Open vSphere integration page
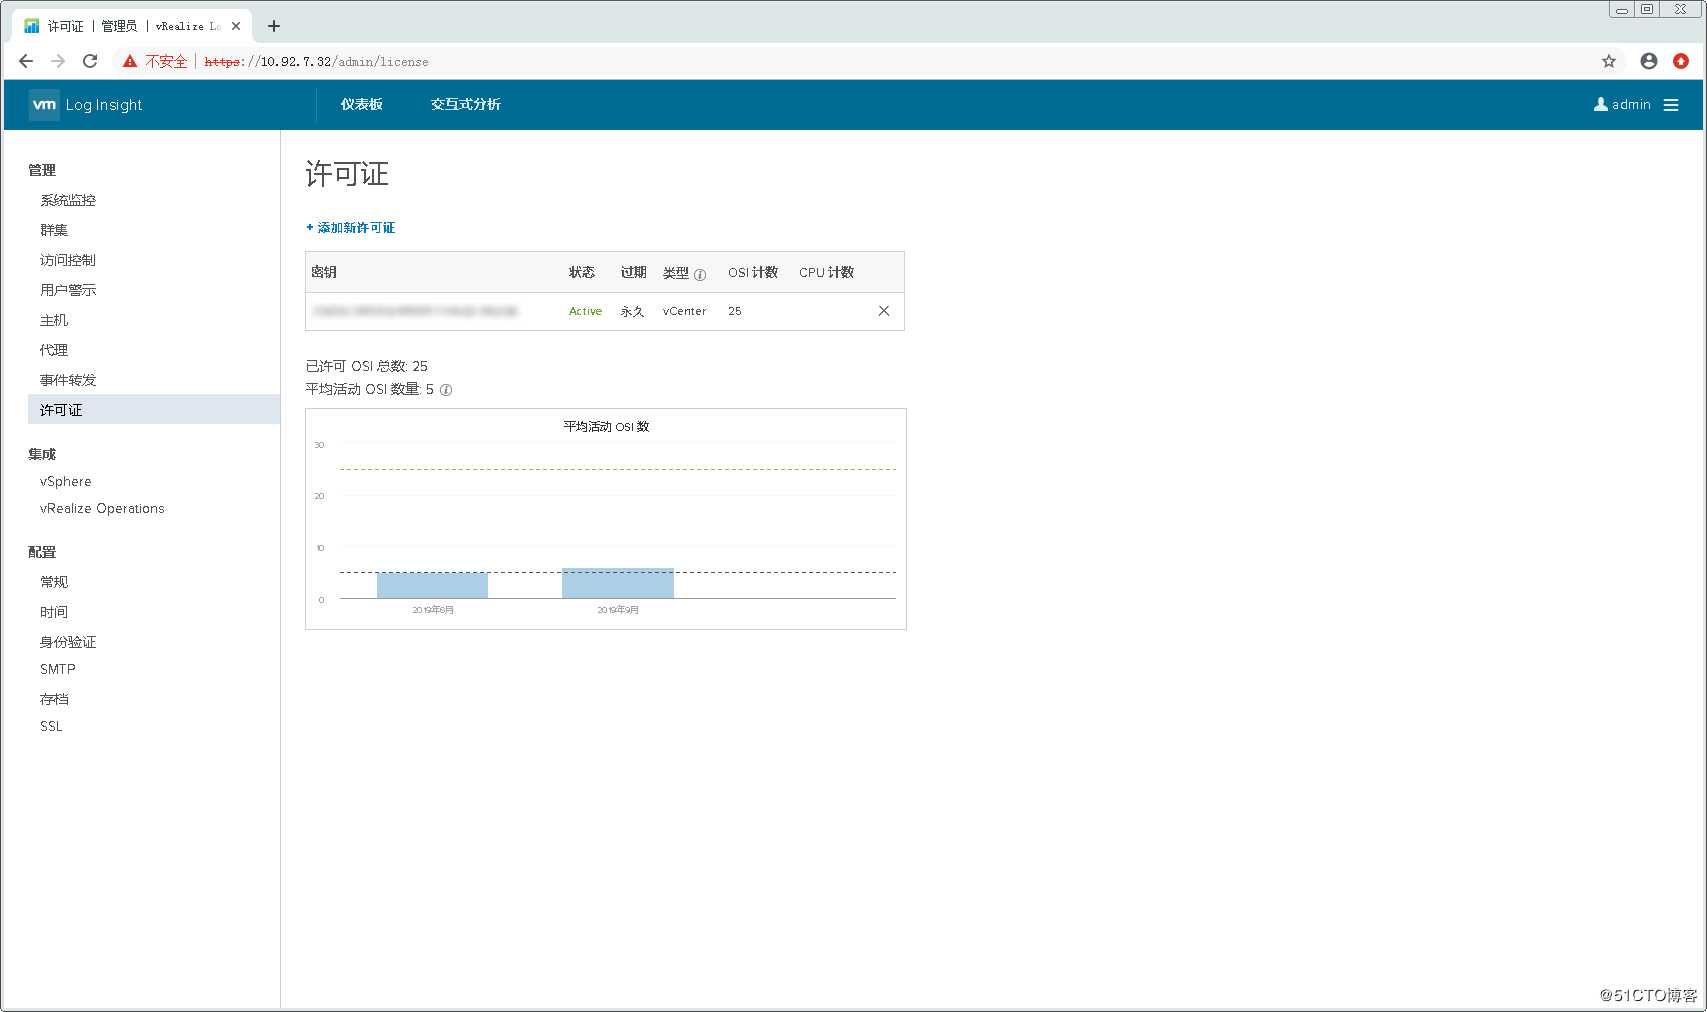The width and height of the screenshot is (1707, 1012). pos(66,482)
